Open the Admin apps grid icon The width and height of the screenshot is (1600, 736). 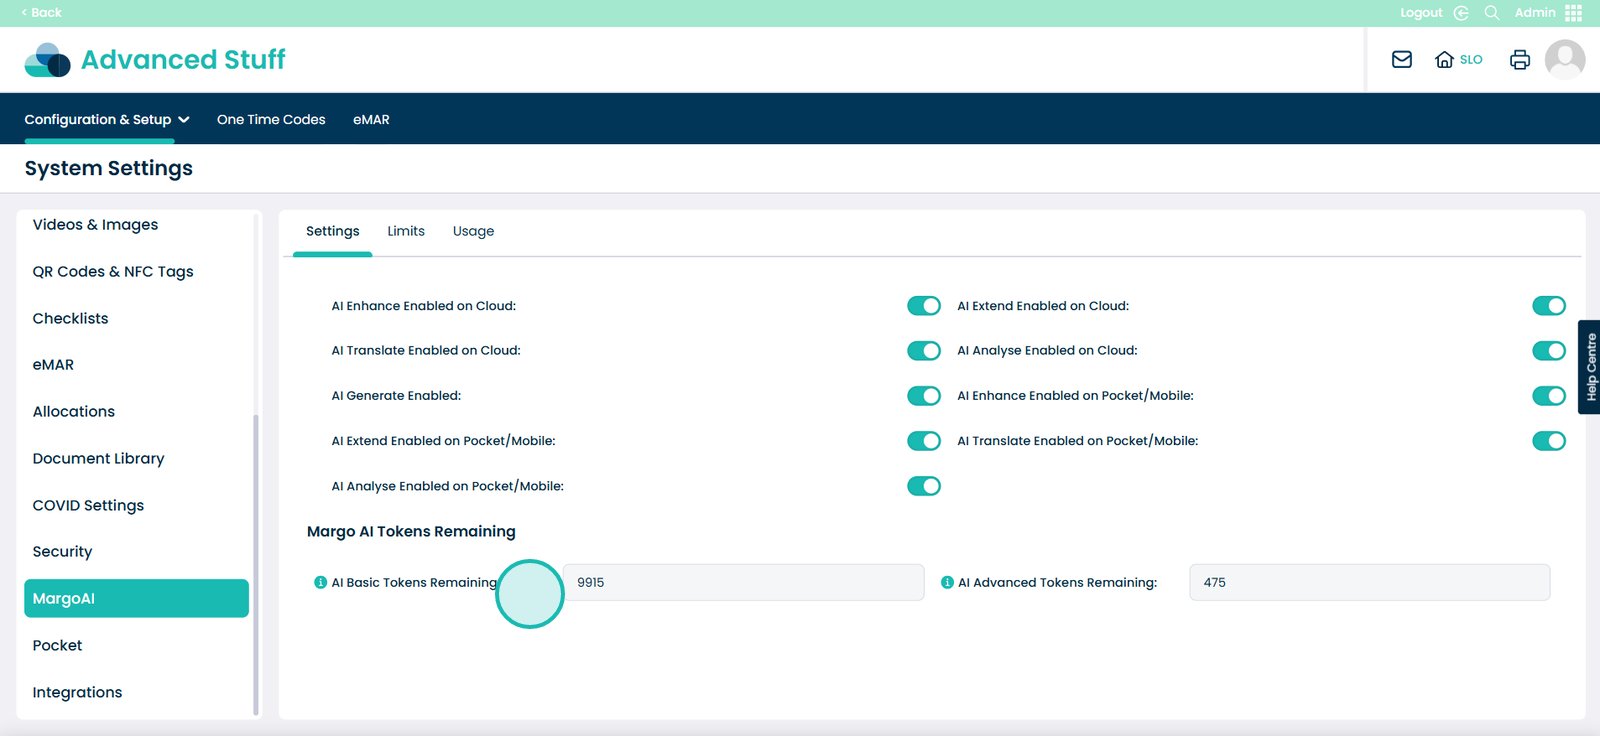coord(1573,13)
